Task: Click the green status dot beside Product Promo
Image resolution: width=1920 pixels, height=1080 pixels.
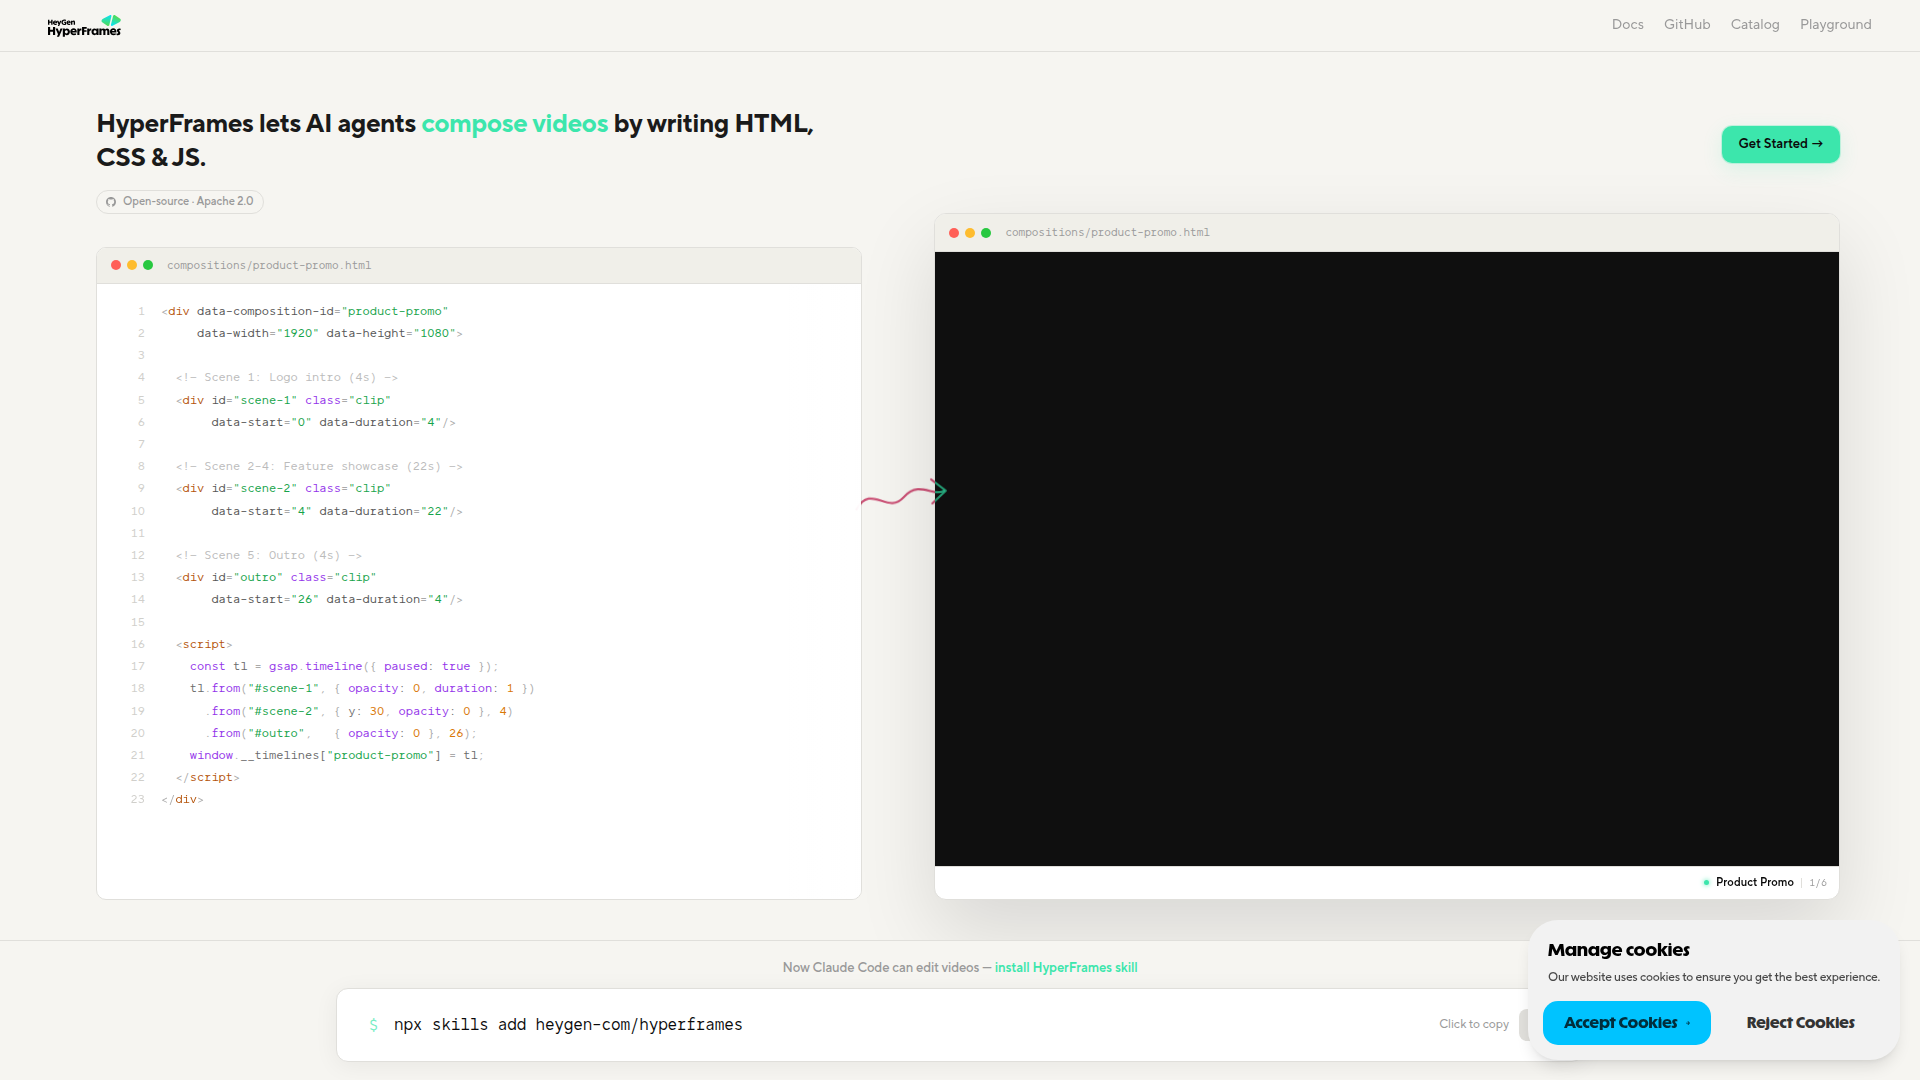Action: [x=1706, y=883]
